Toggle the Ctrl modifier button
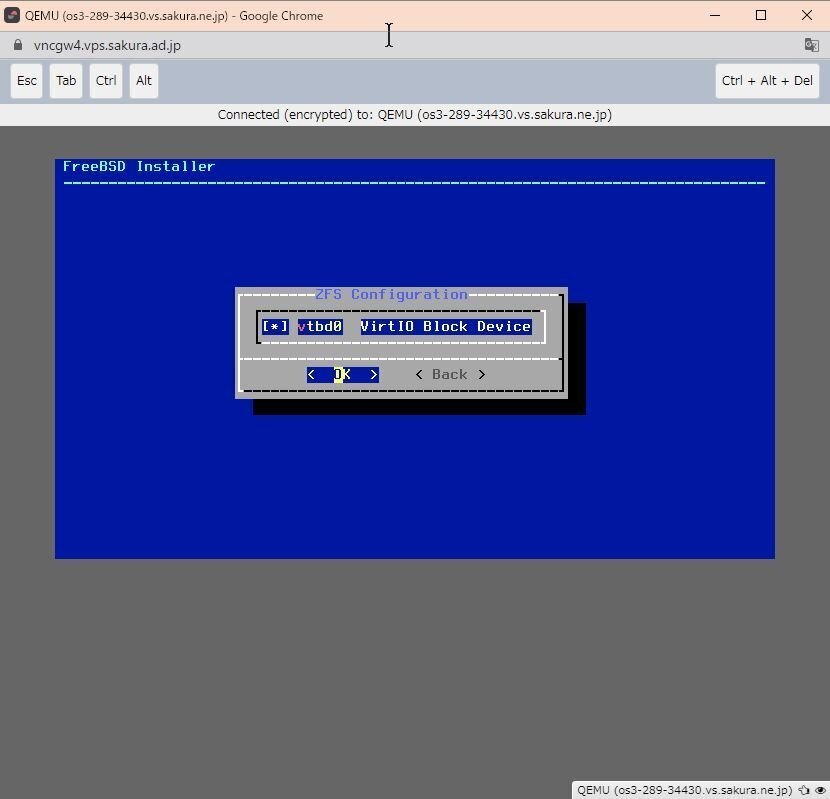Screen dimensions: 830x799 (x=106, y=81)
